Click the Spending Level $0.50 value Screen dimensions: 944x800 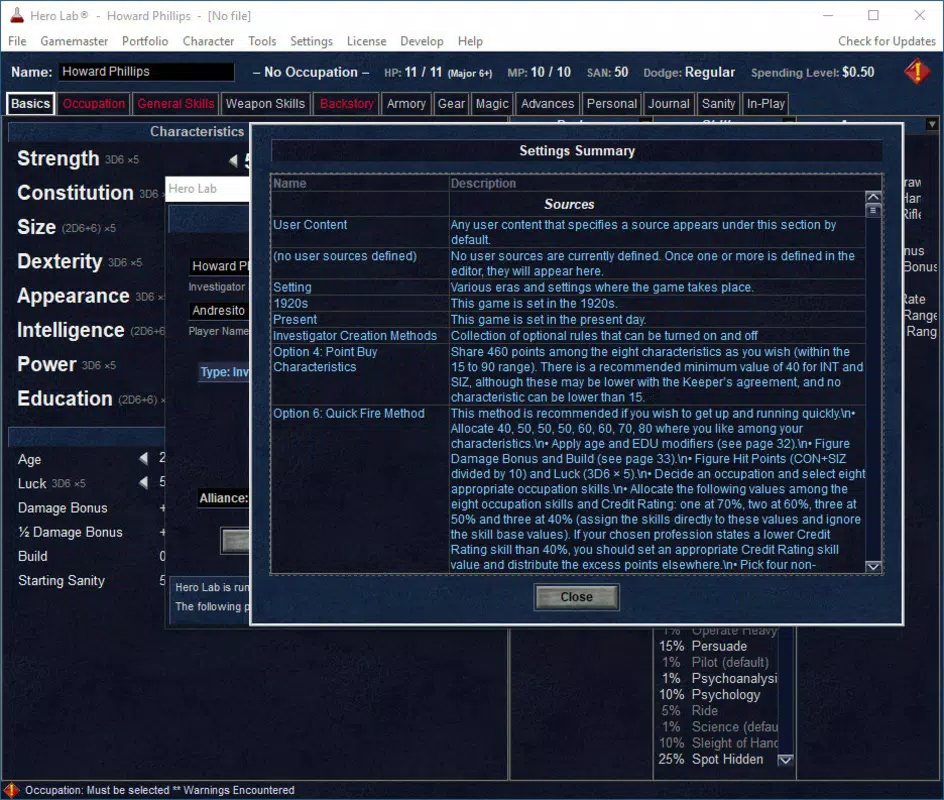pyautogui.click(x=858, y=72)
